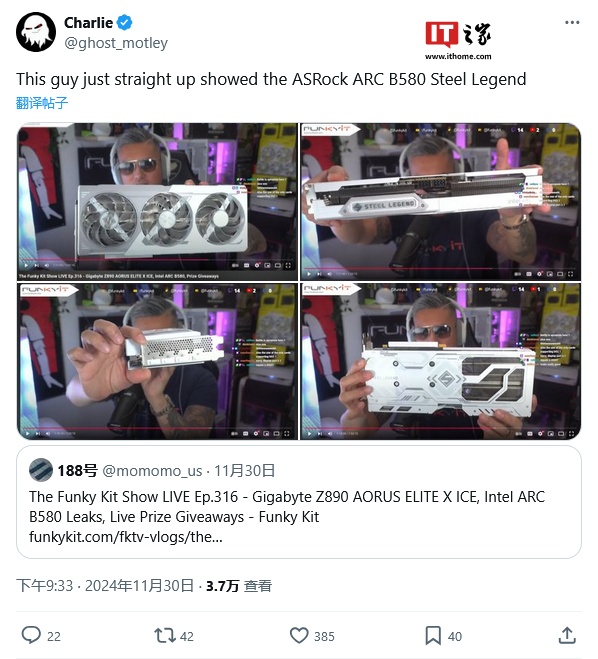View the Steel Legend side photo

[x=440, y=202]
